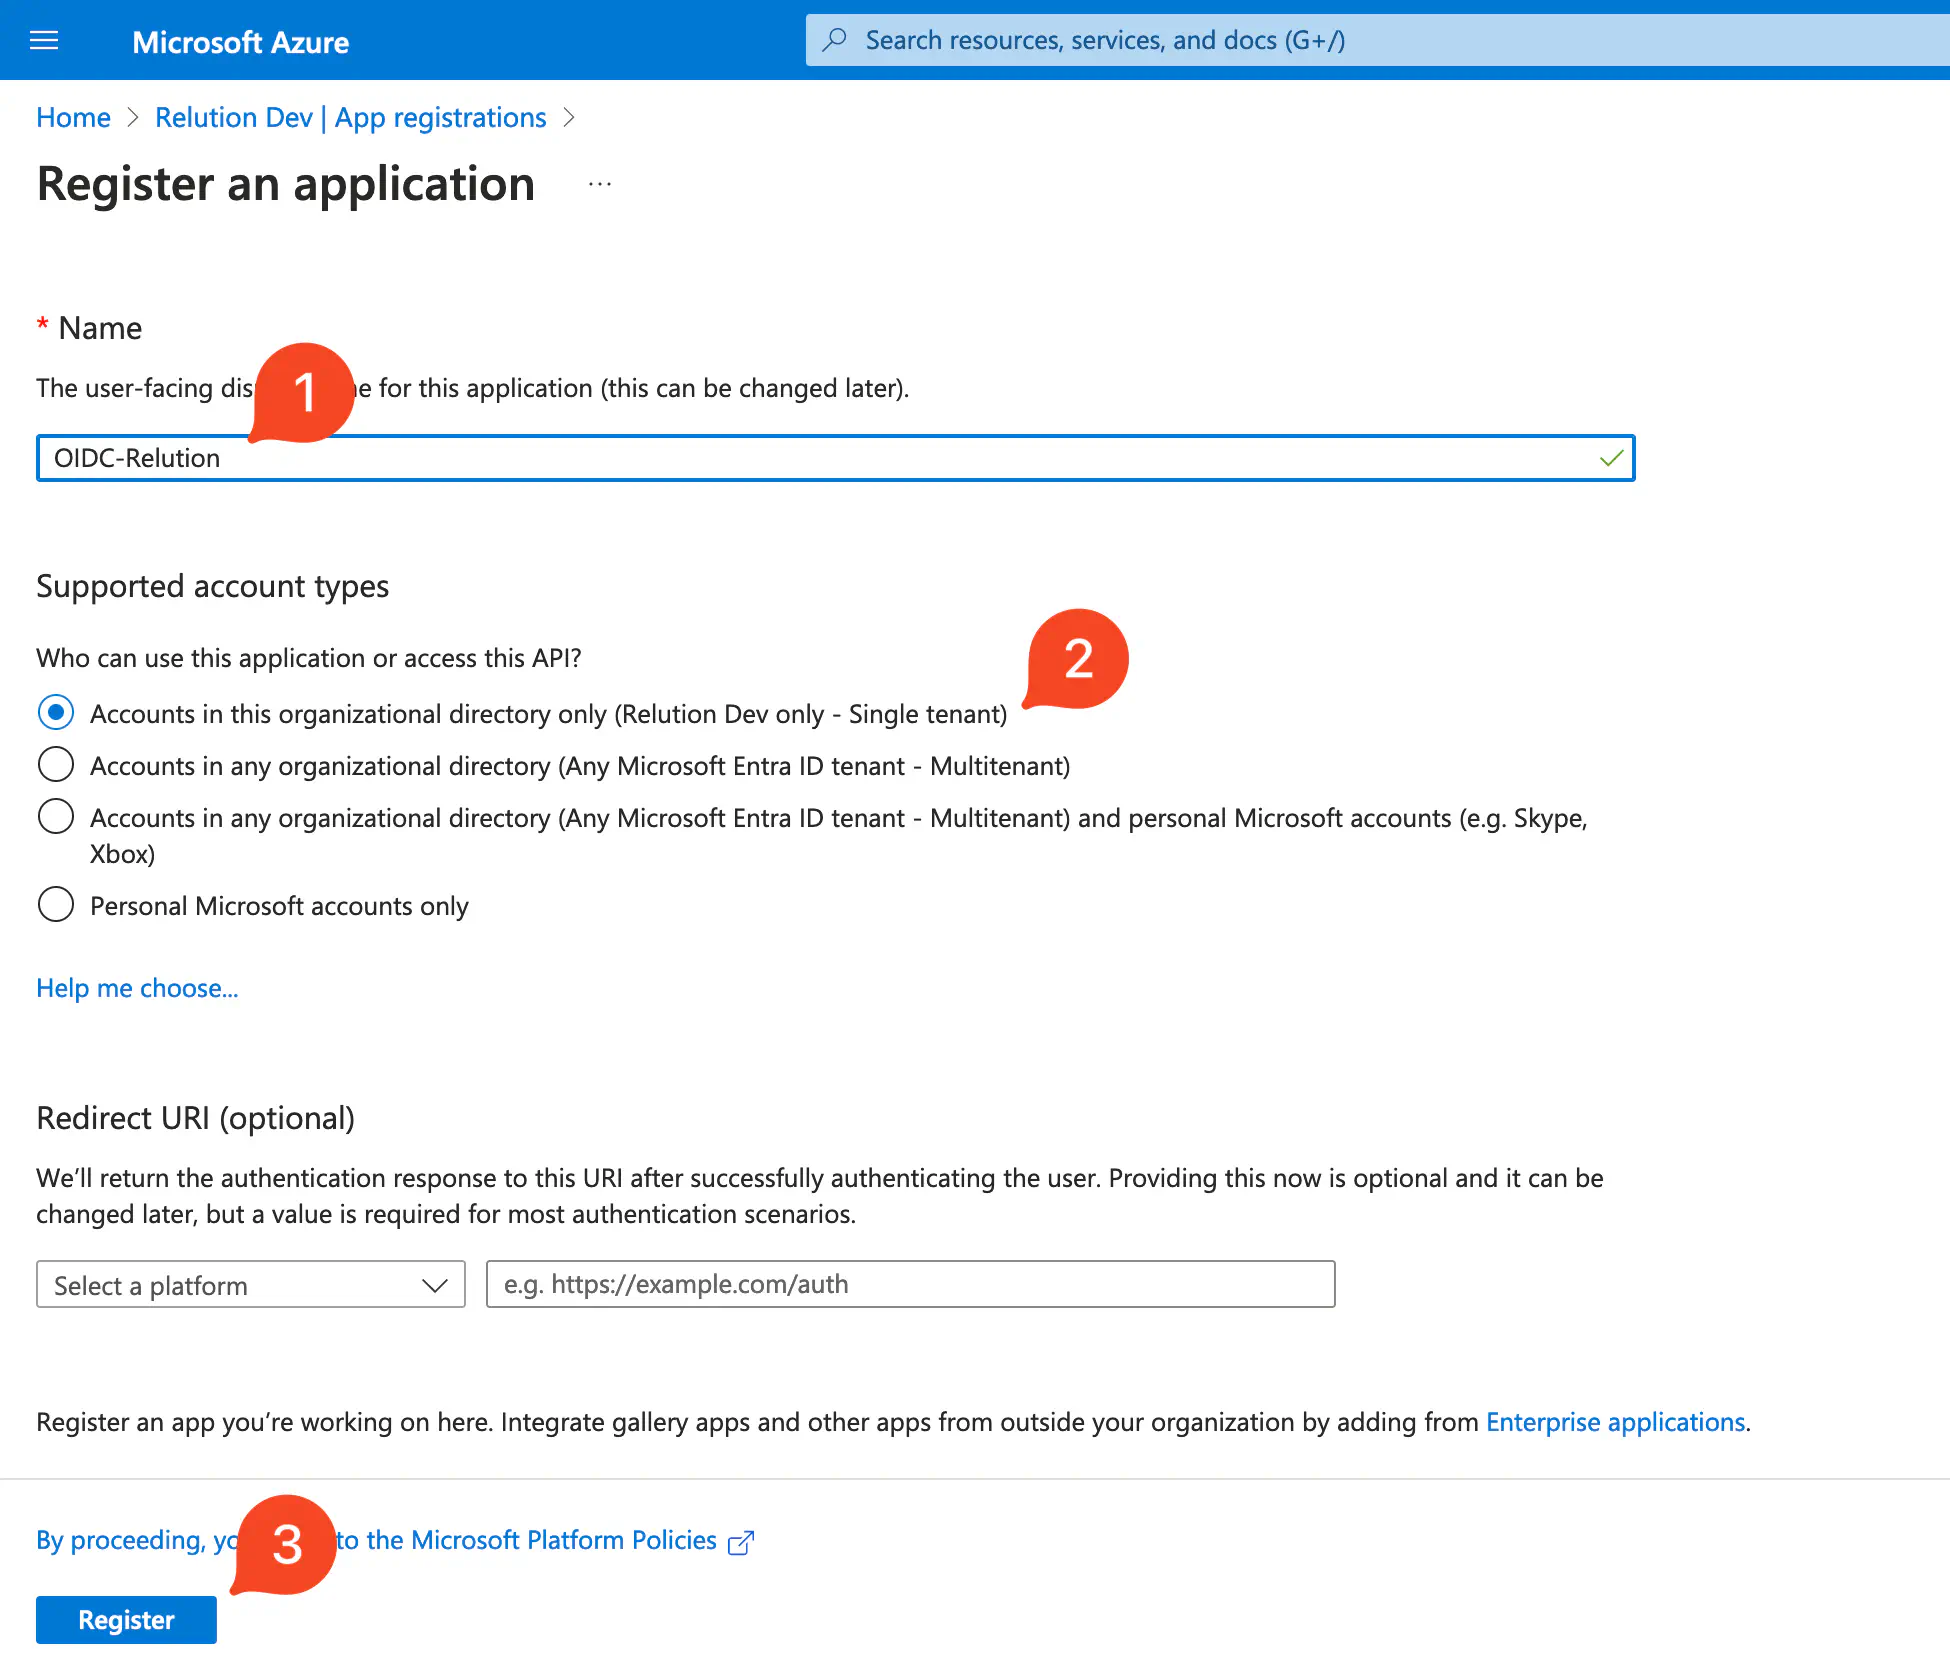1950x1674 pixels.
Task: Select Personal Microsoft accounts only
Action: (x=56, y=905)
